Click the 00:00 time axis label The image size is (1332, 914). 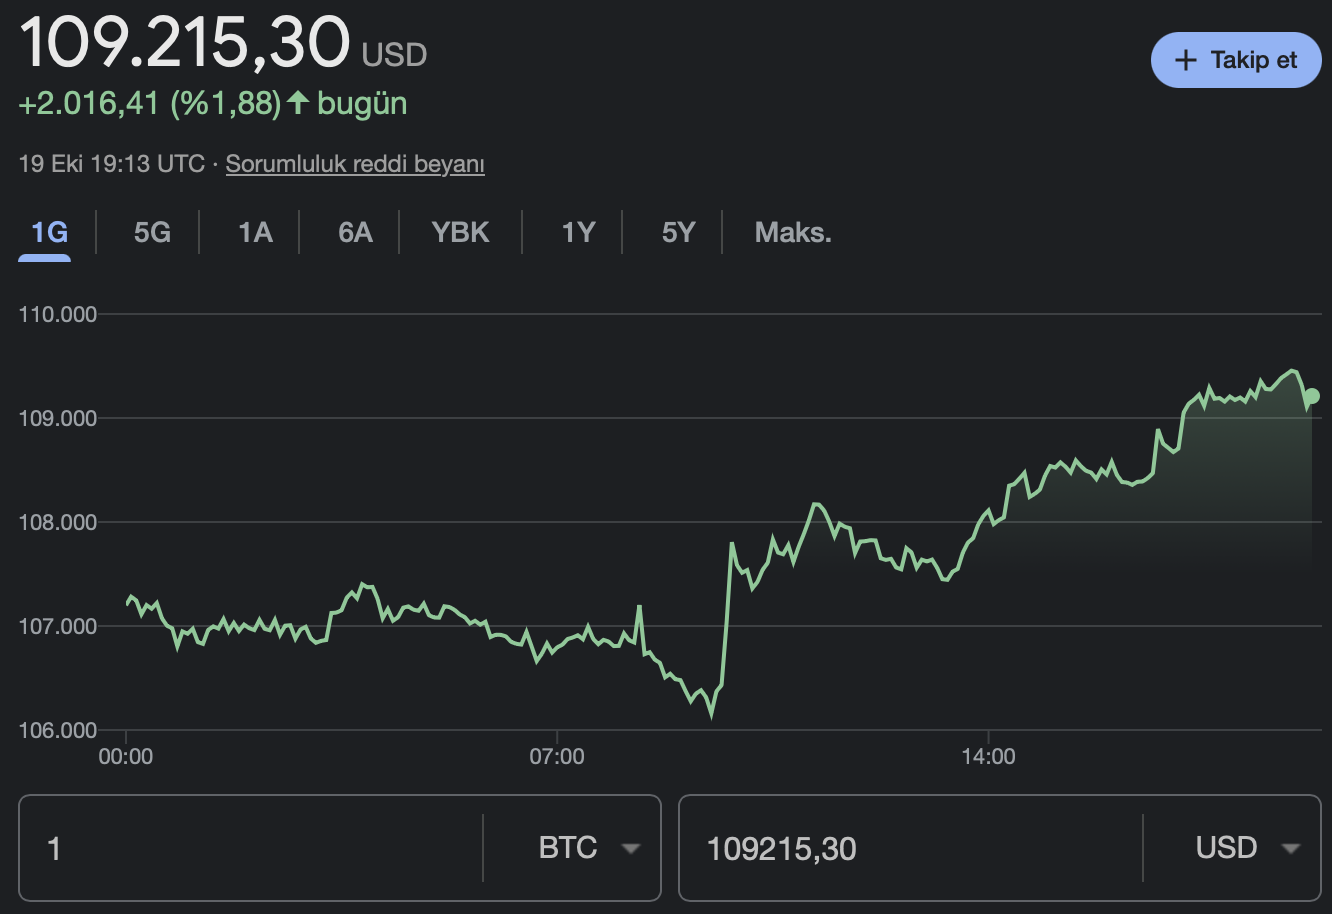click(x=126, y=756)
